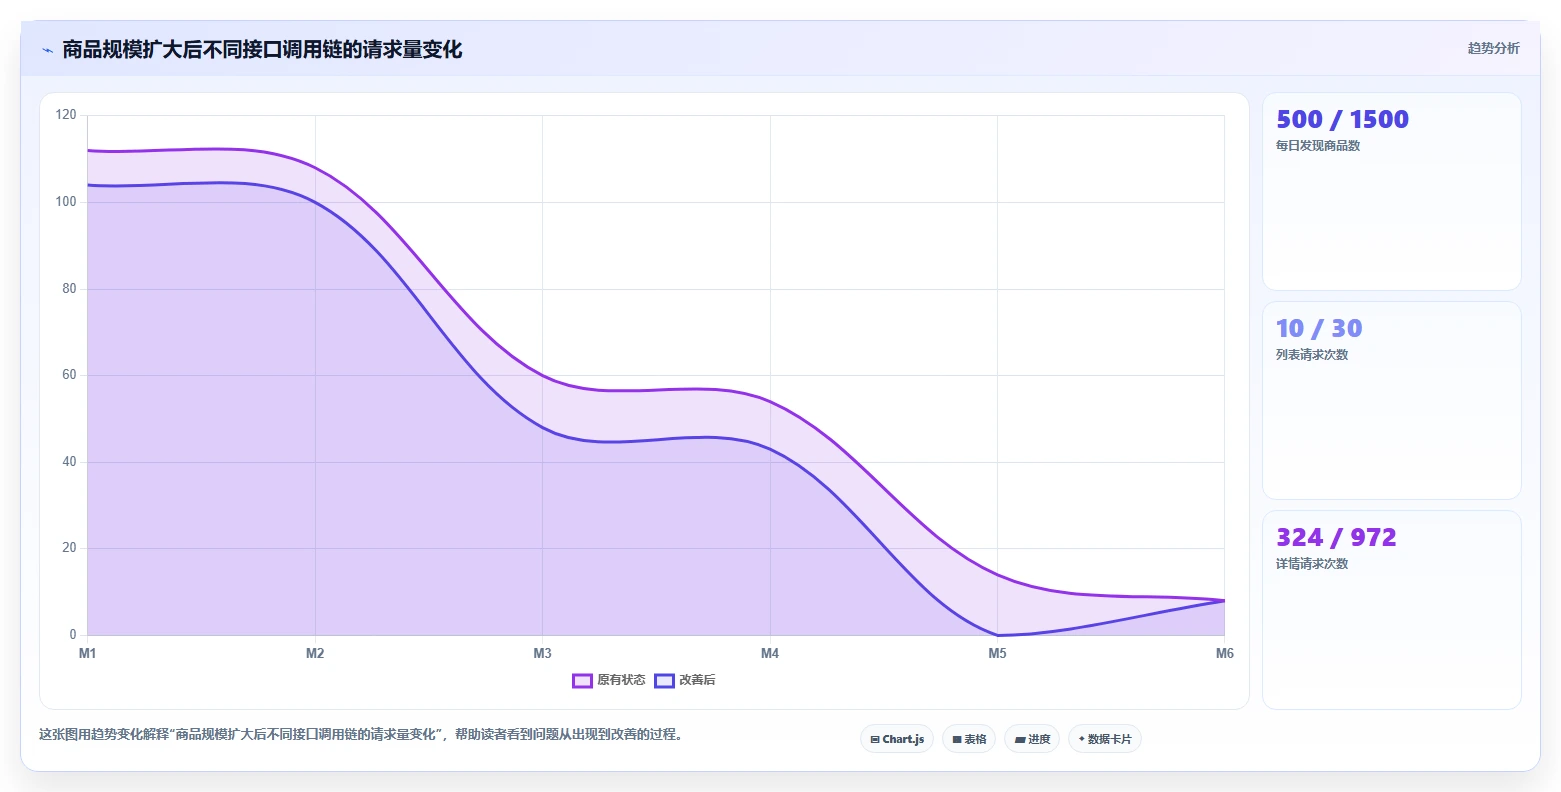Toggle the 原有状态 legend swatch

pyautogui.click(x=583, y=681)
